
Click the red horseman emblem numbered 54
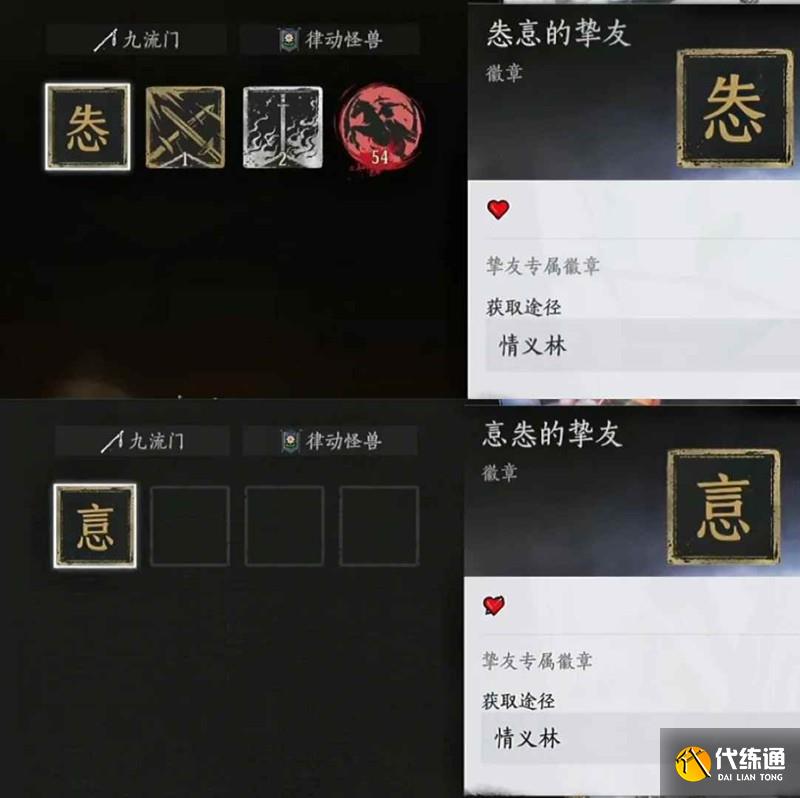[381, 128]
